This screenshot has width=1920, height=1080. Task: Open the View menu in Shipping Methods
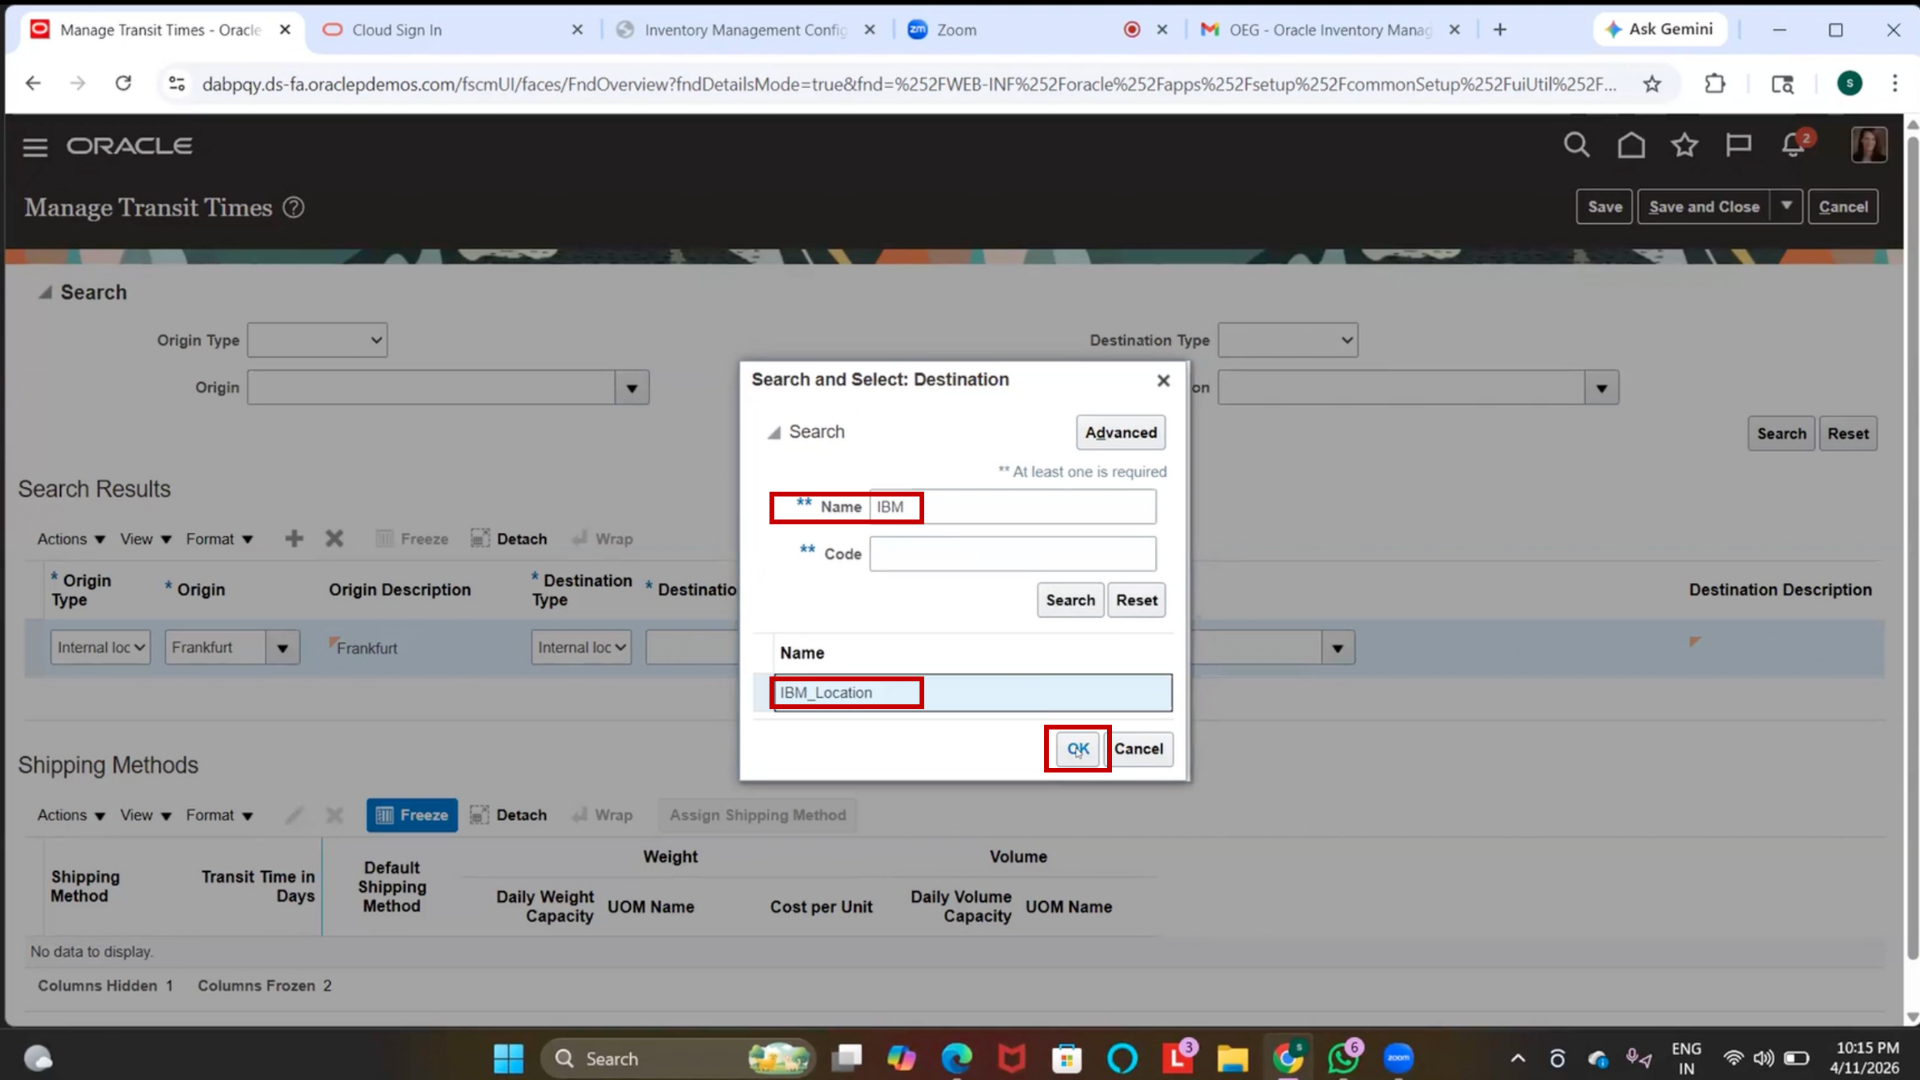[146, 815]
